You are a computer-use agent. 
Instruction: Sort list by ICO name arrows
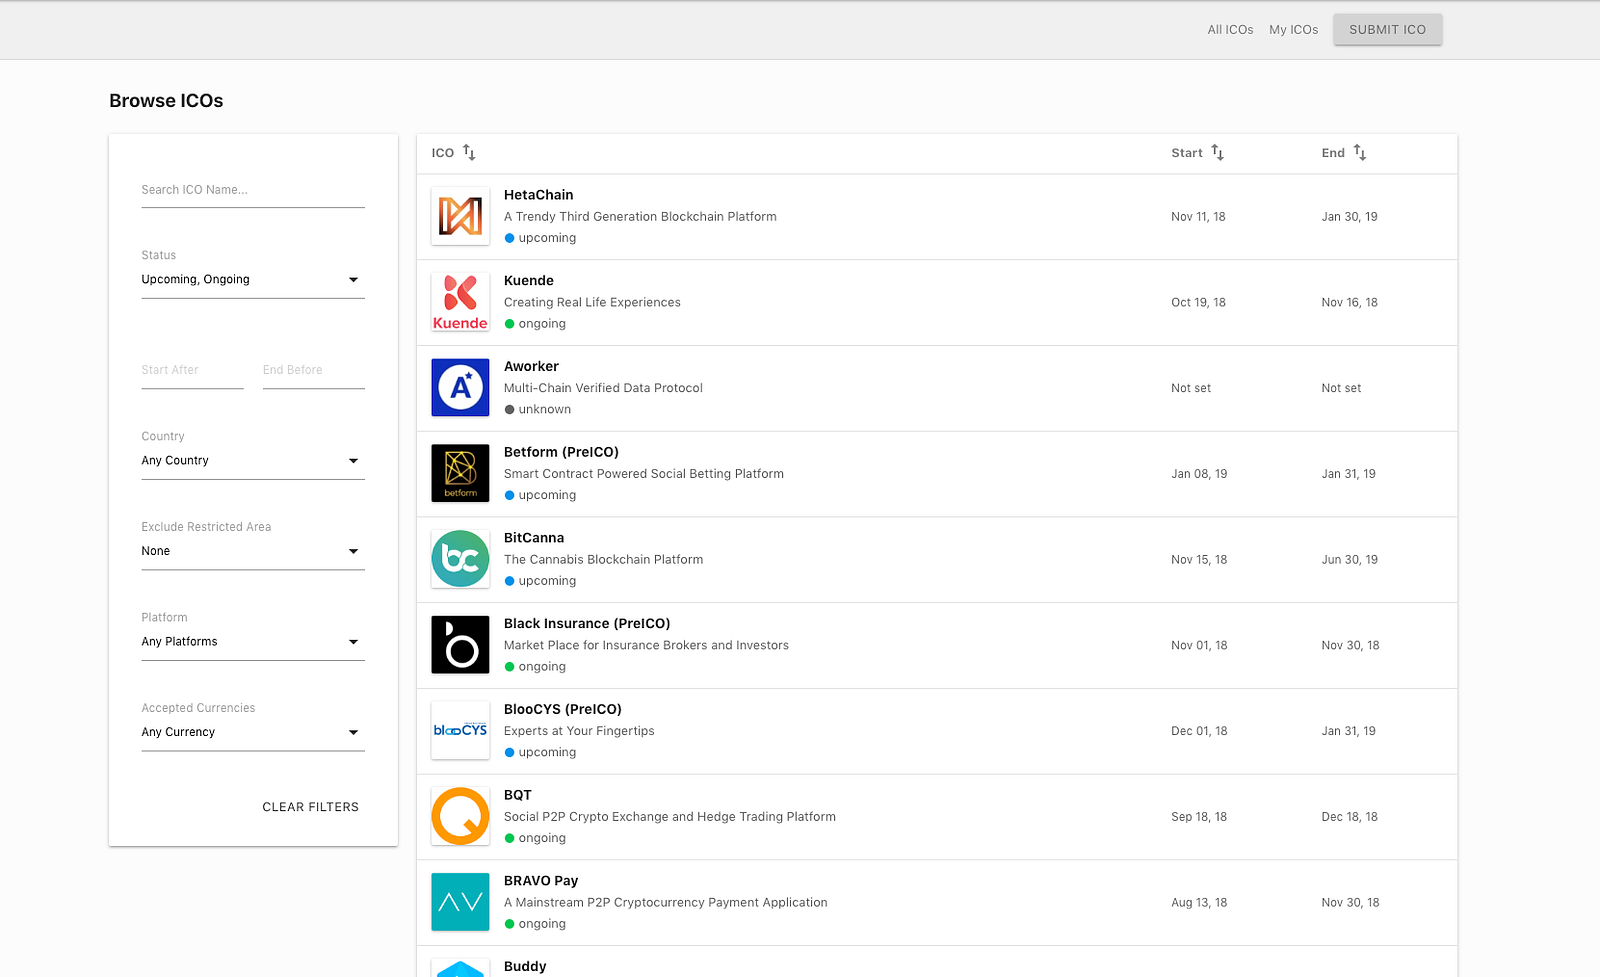tap(469, 153)
